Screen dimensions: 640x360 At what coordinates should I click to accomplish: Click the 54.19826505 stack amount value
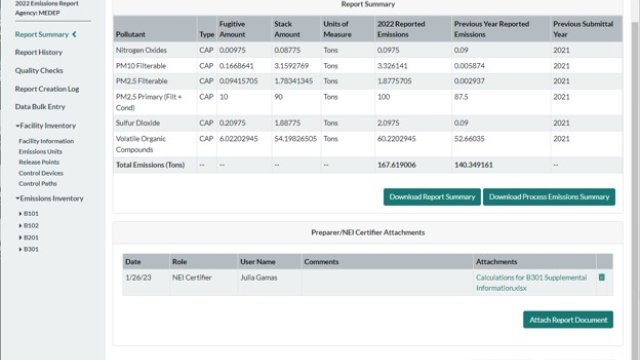point(296,139)
